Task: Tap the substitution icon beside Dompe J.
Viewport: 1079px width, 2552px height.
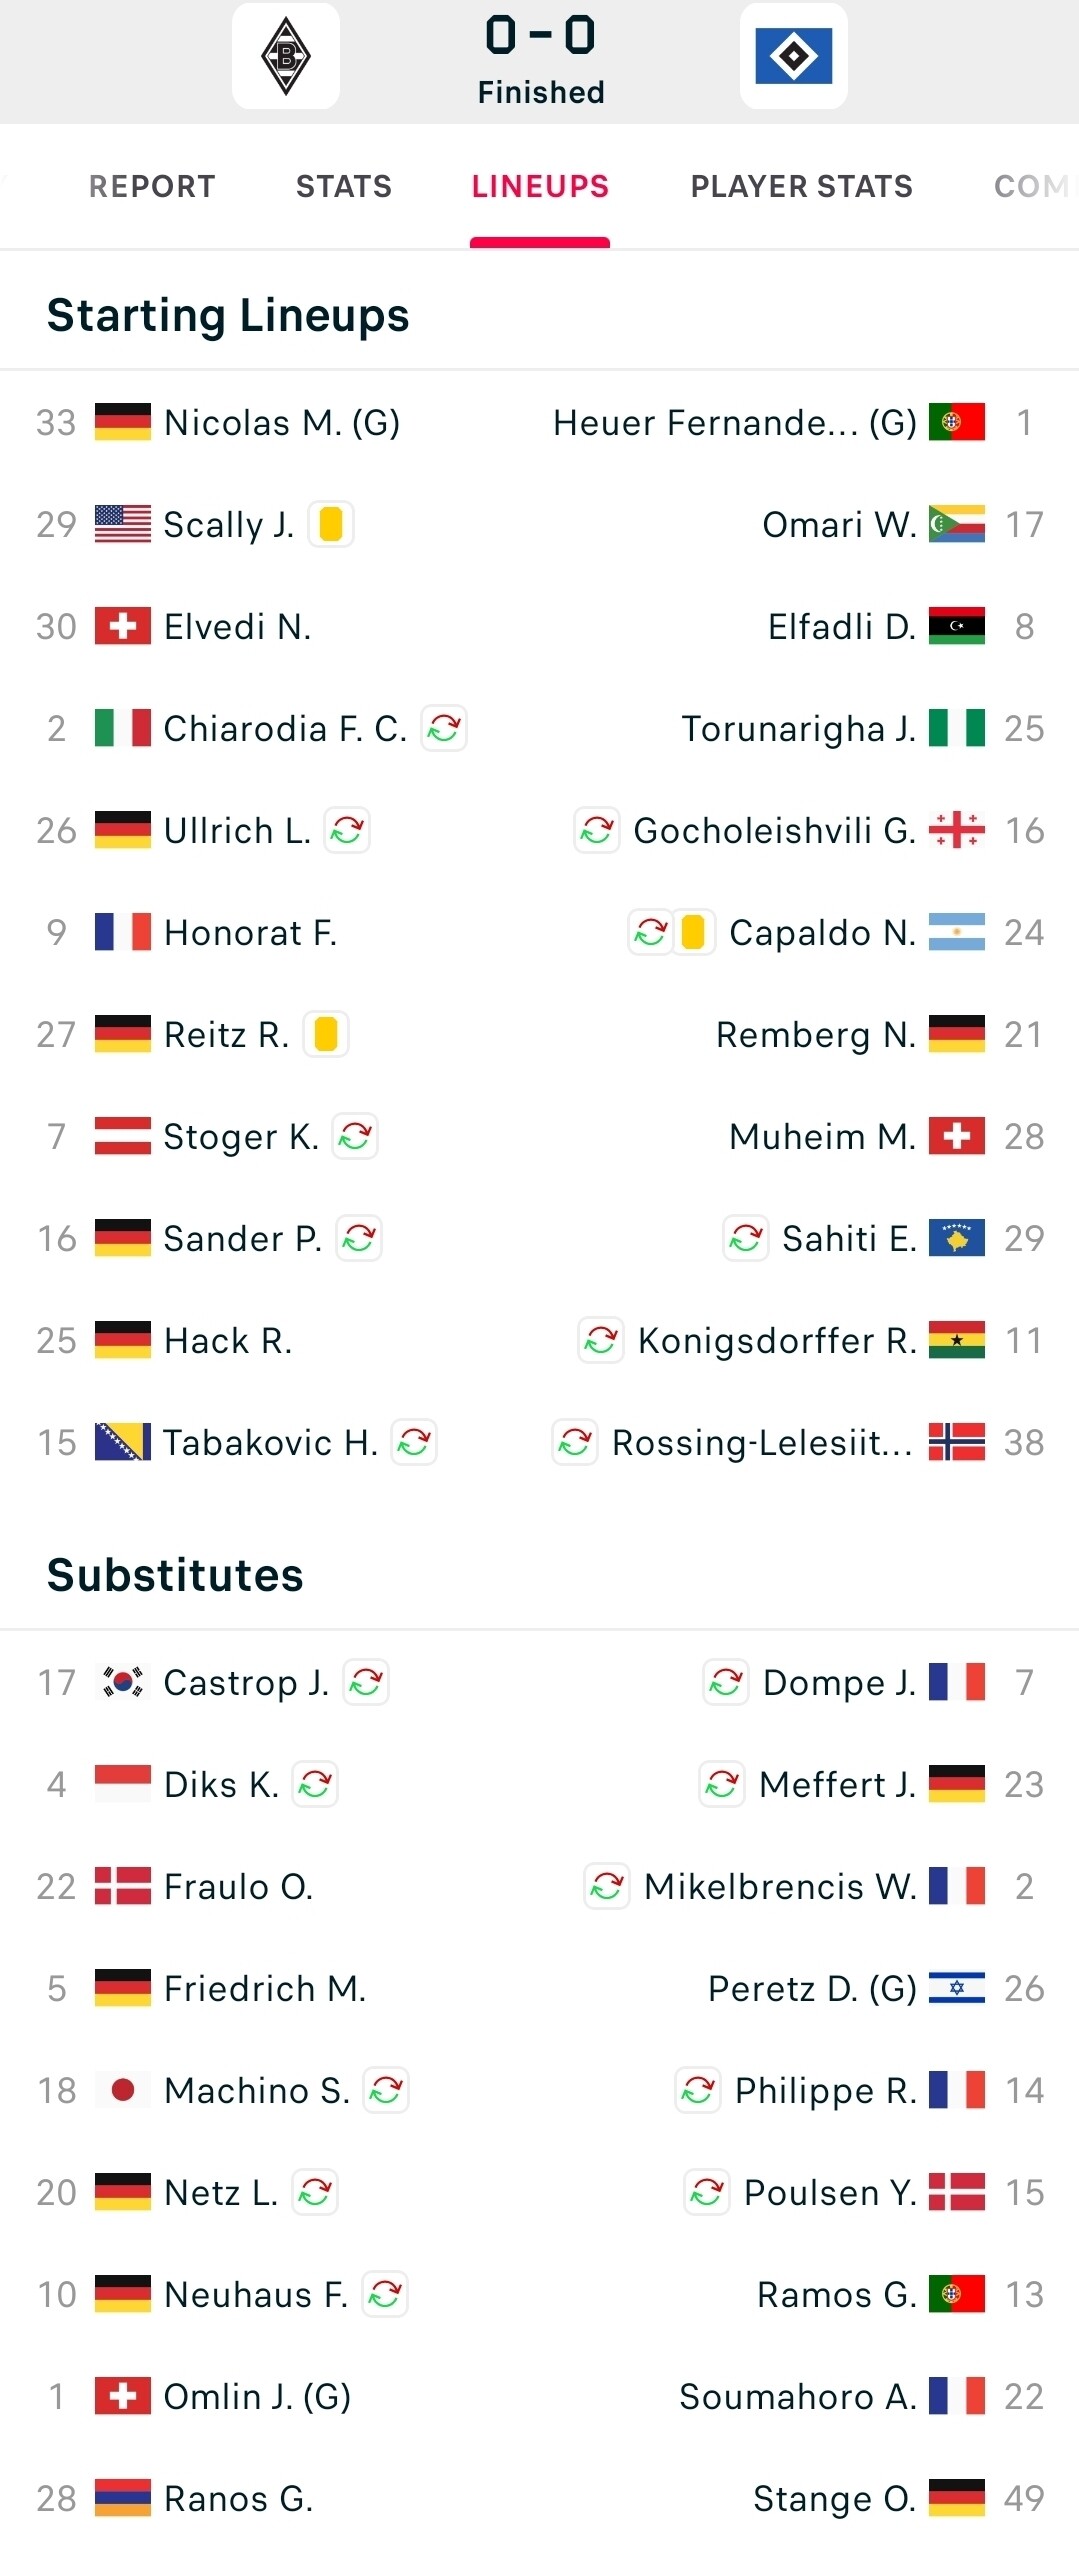Action: coord(726,1682)
